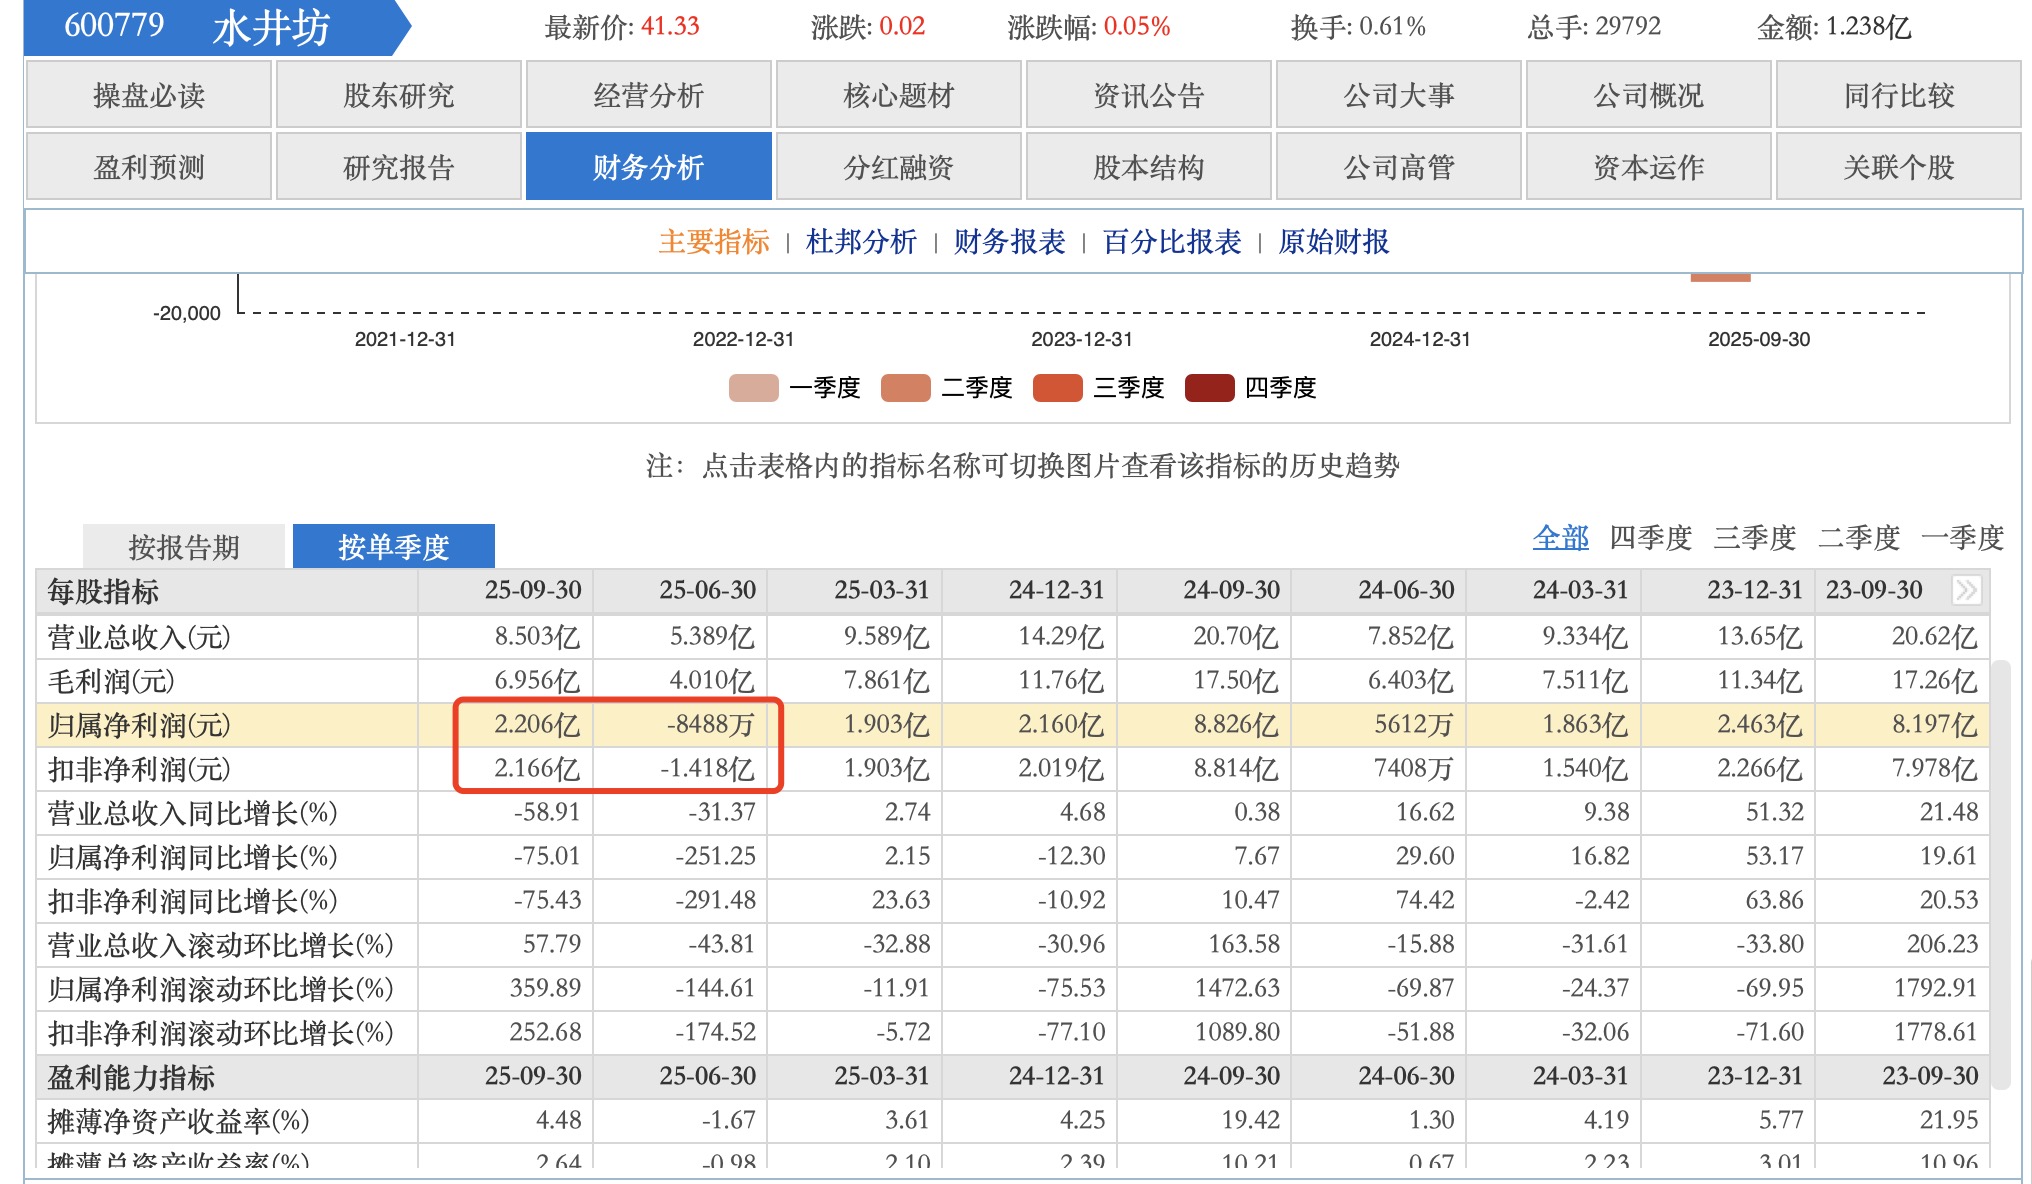Image resolution: width=2032 pixels, height=1184 pixels.
Task: Go to 股东研究 section
Action: click(x=398, y=95)
